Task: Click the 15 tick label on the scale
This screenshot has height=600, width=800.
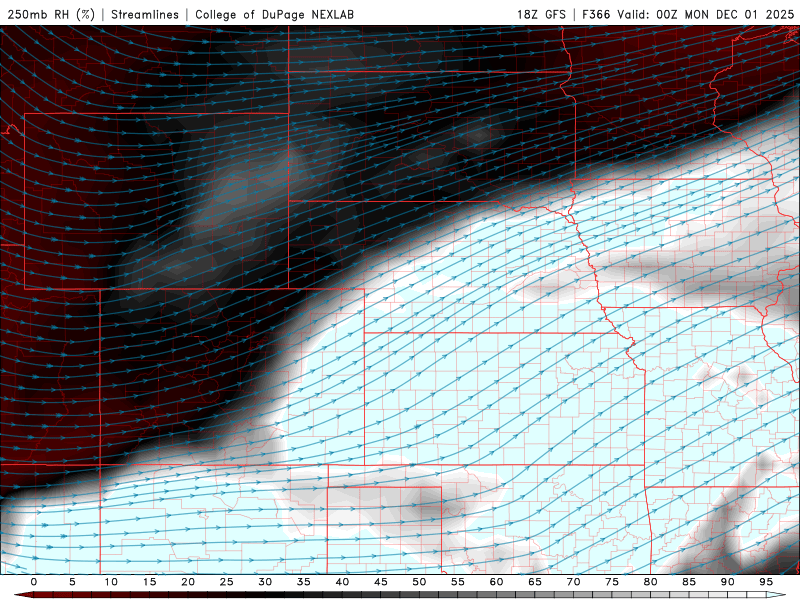Action: [x=149, y=582]
